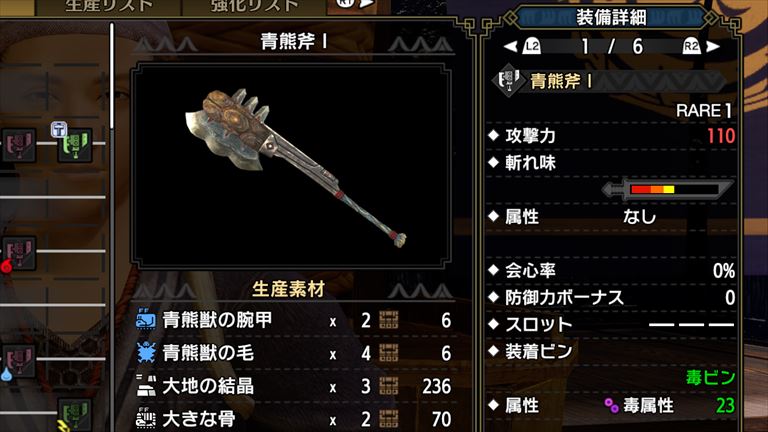Click the 大きな骨 bone material icon

click(145, 419)
